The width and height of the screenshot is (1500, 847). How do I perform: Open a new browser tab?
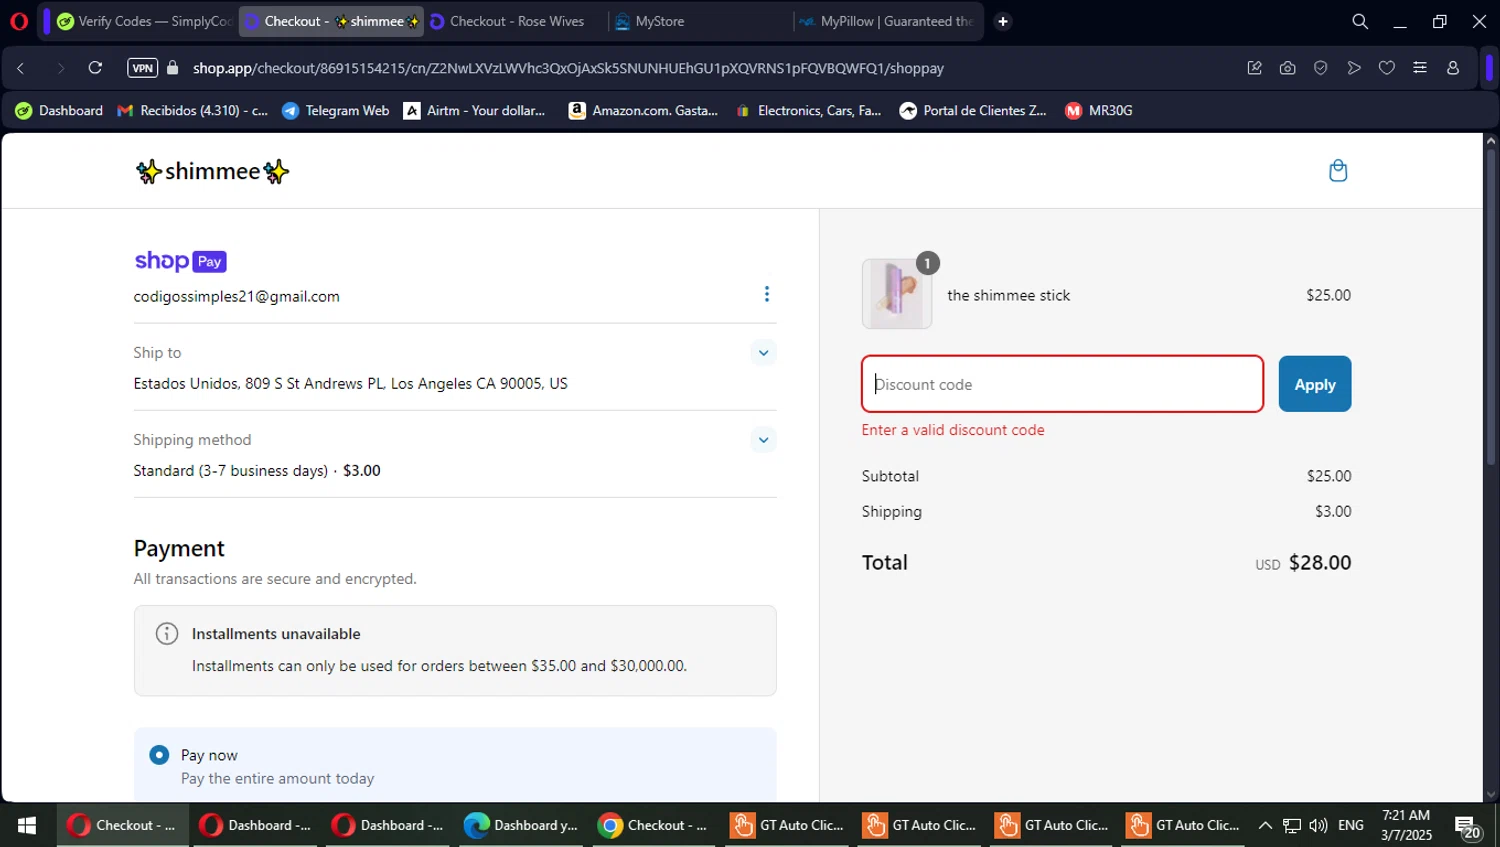click(1003, 21)
